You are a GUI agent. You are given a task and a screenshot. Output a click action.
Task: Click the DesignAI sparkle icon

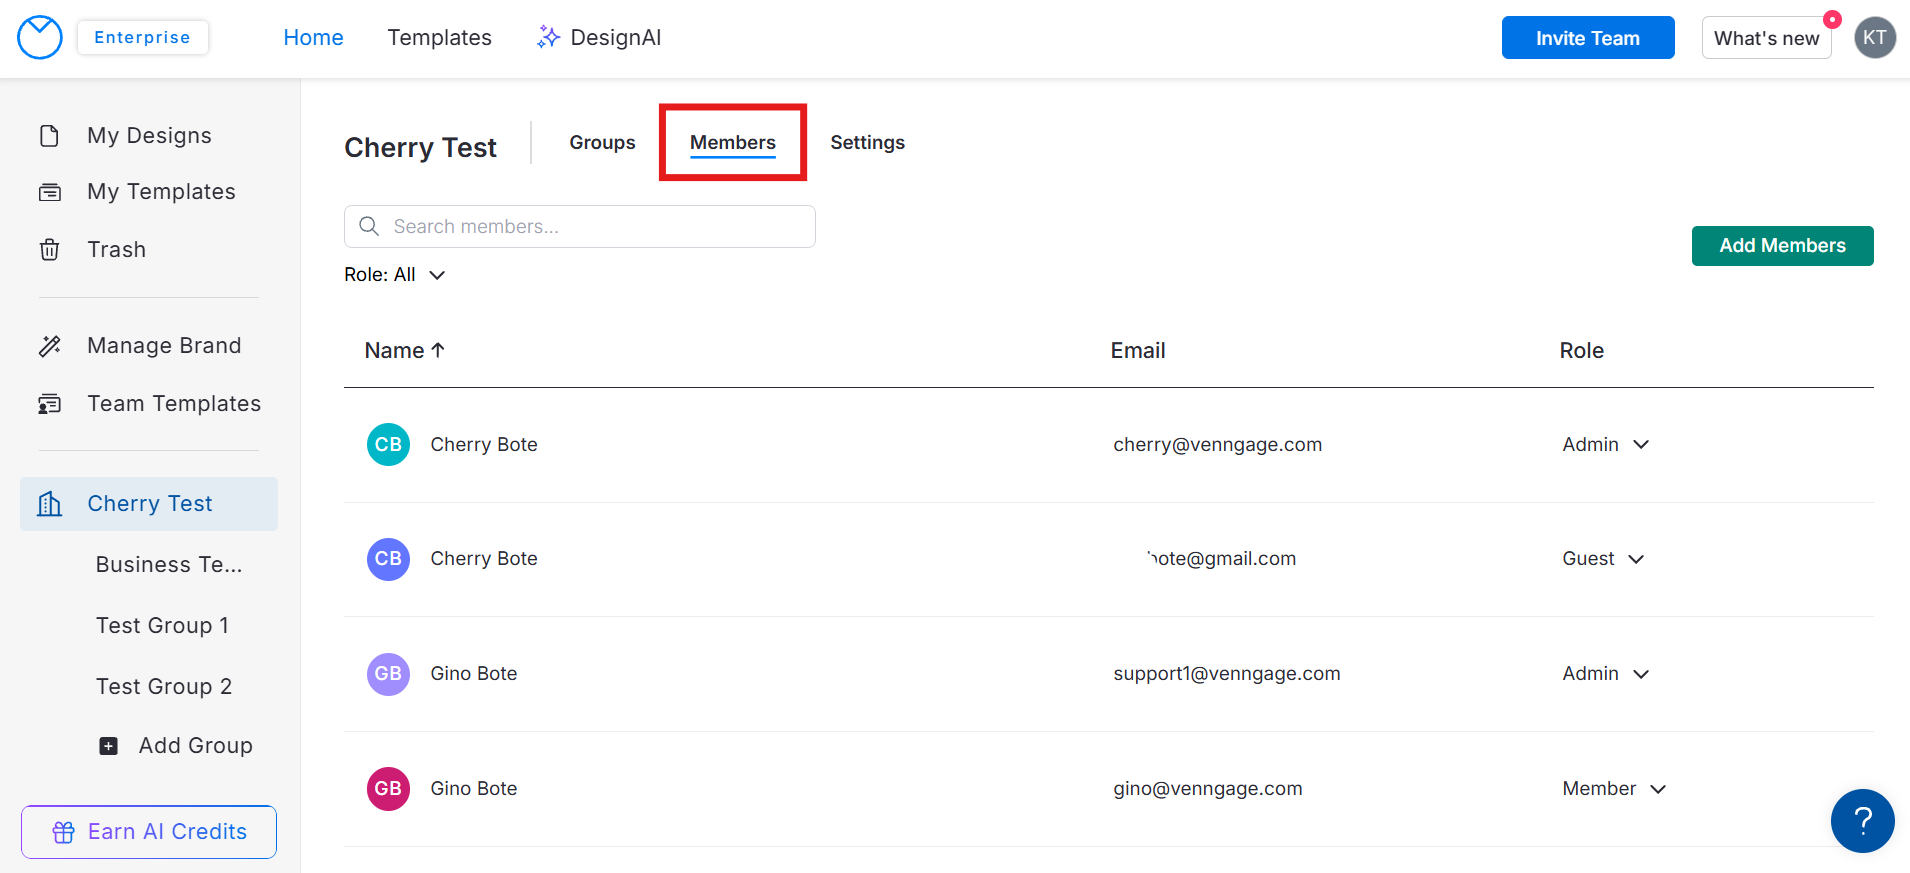[548, 38]
